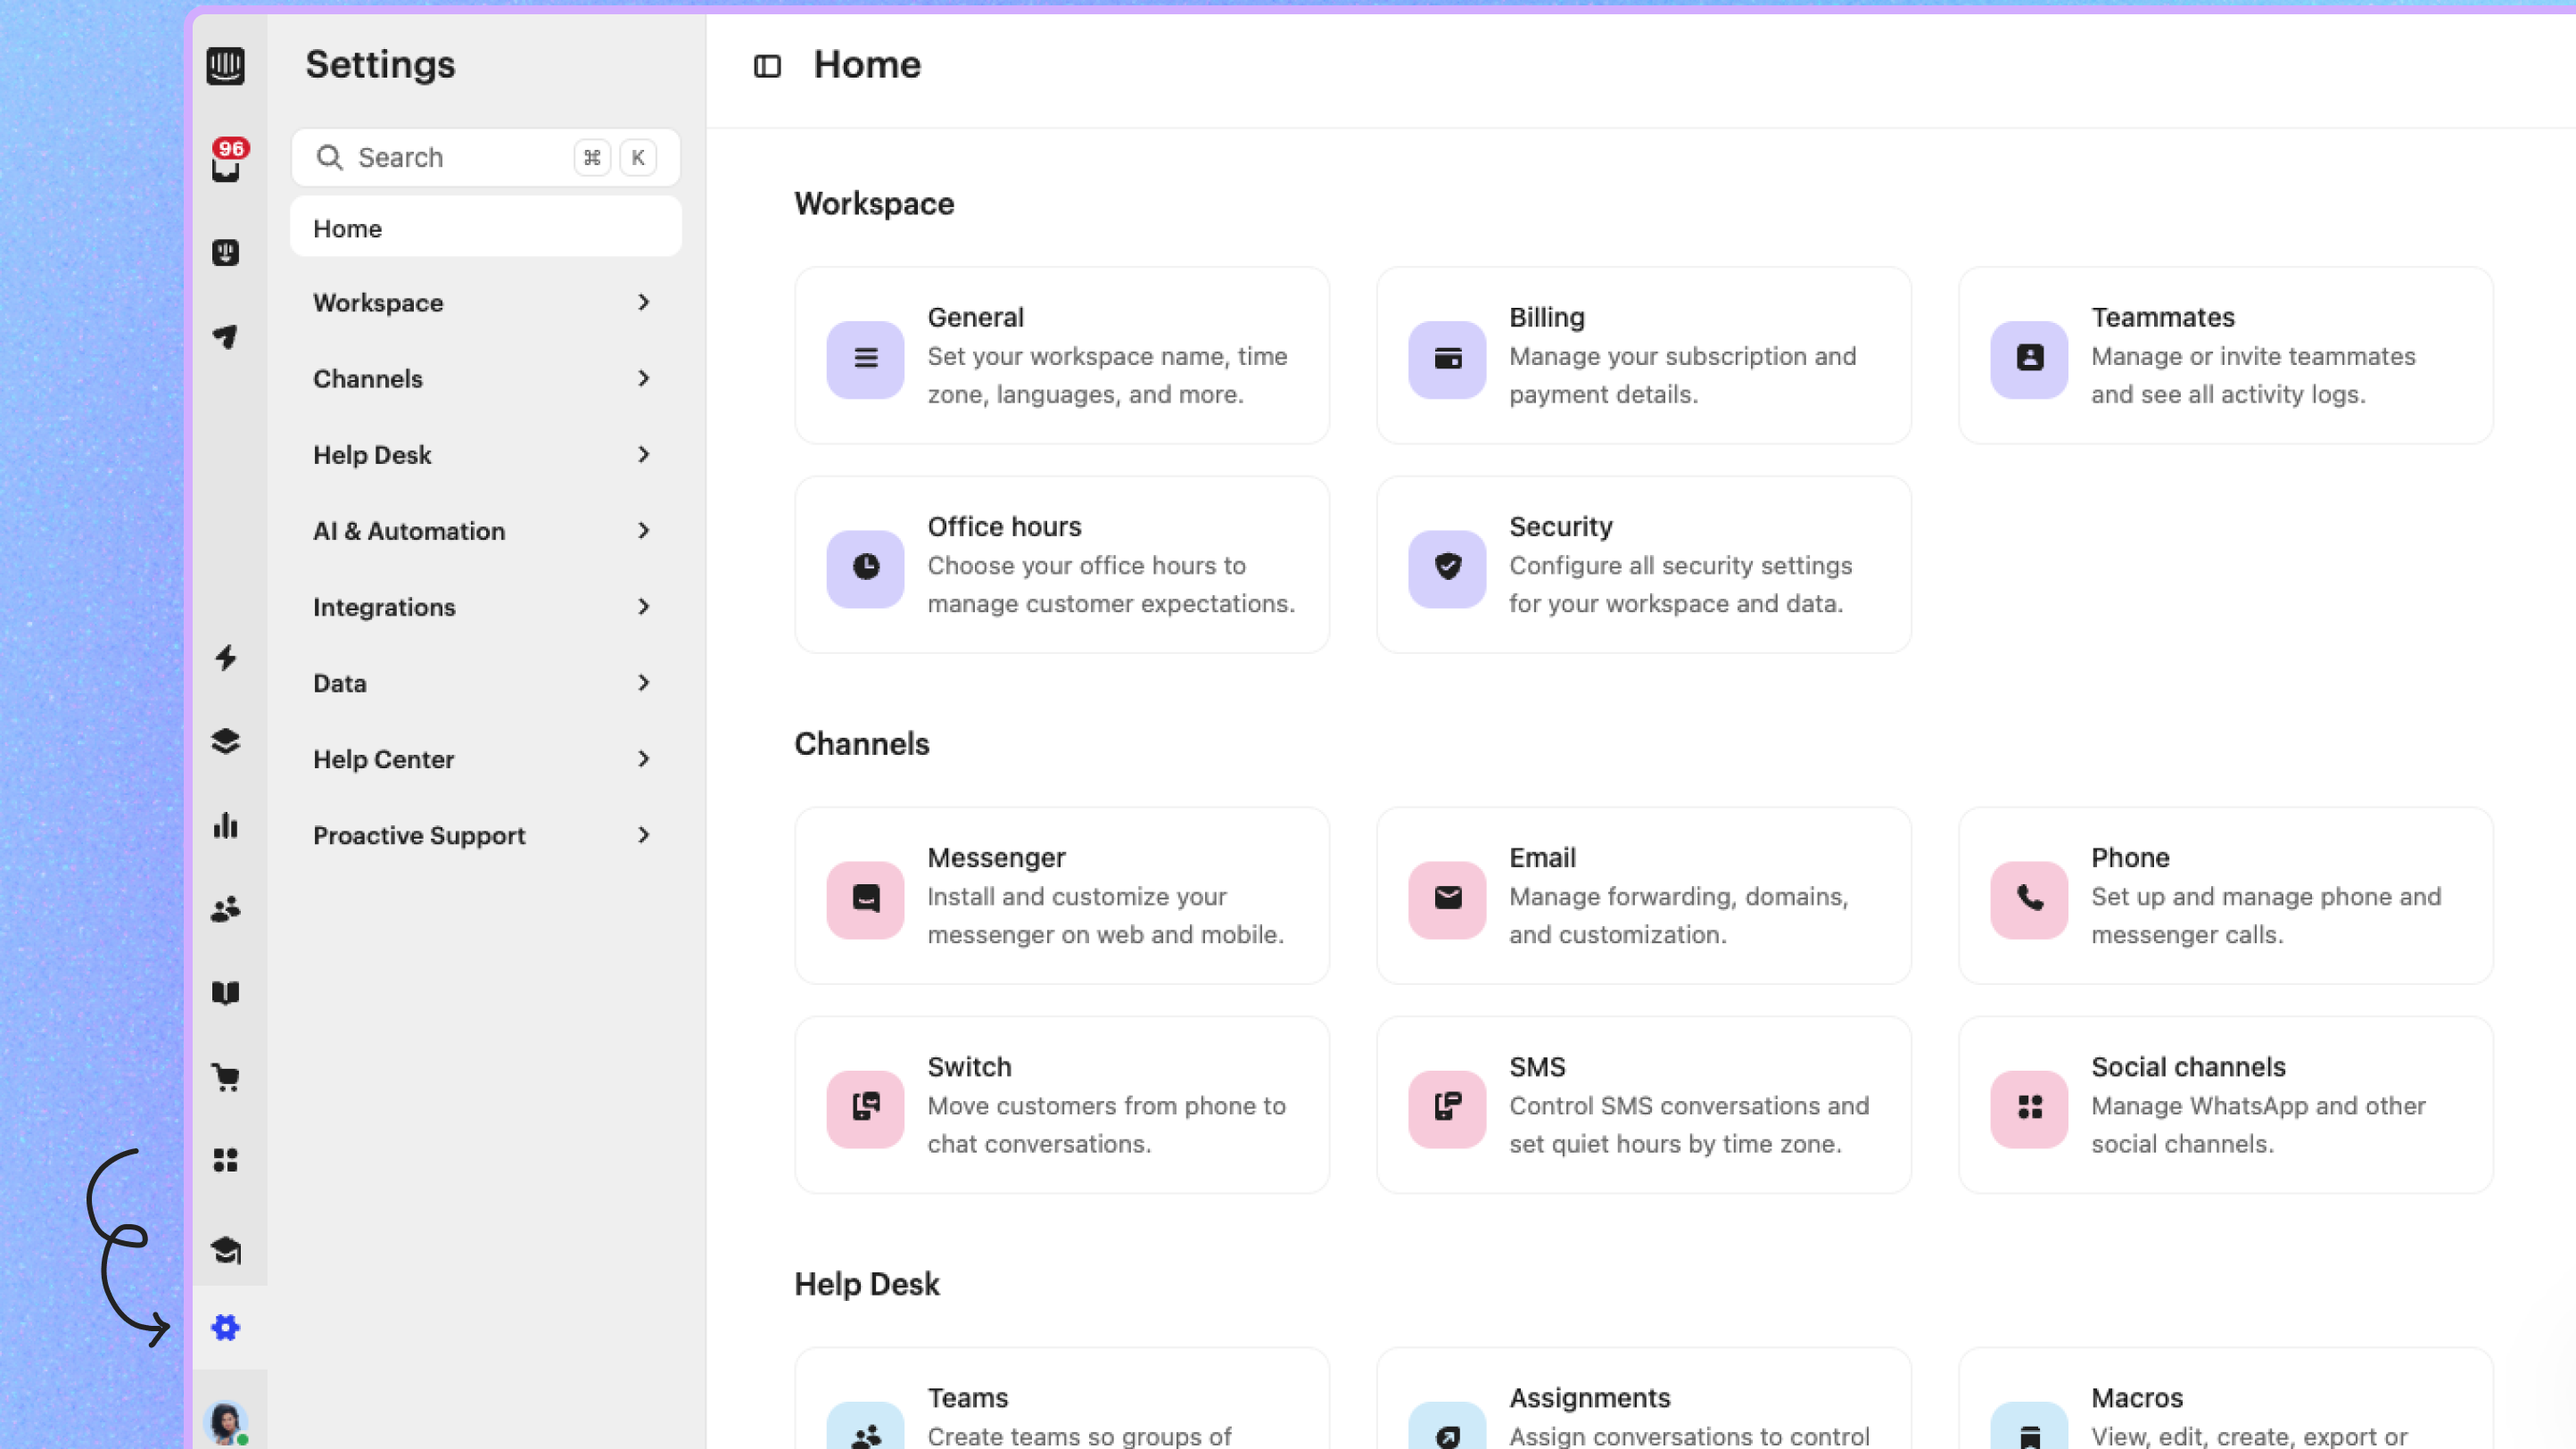
Task: Open the open-book Help Center icon
Action: 225,993
